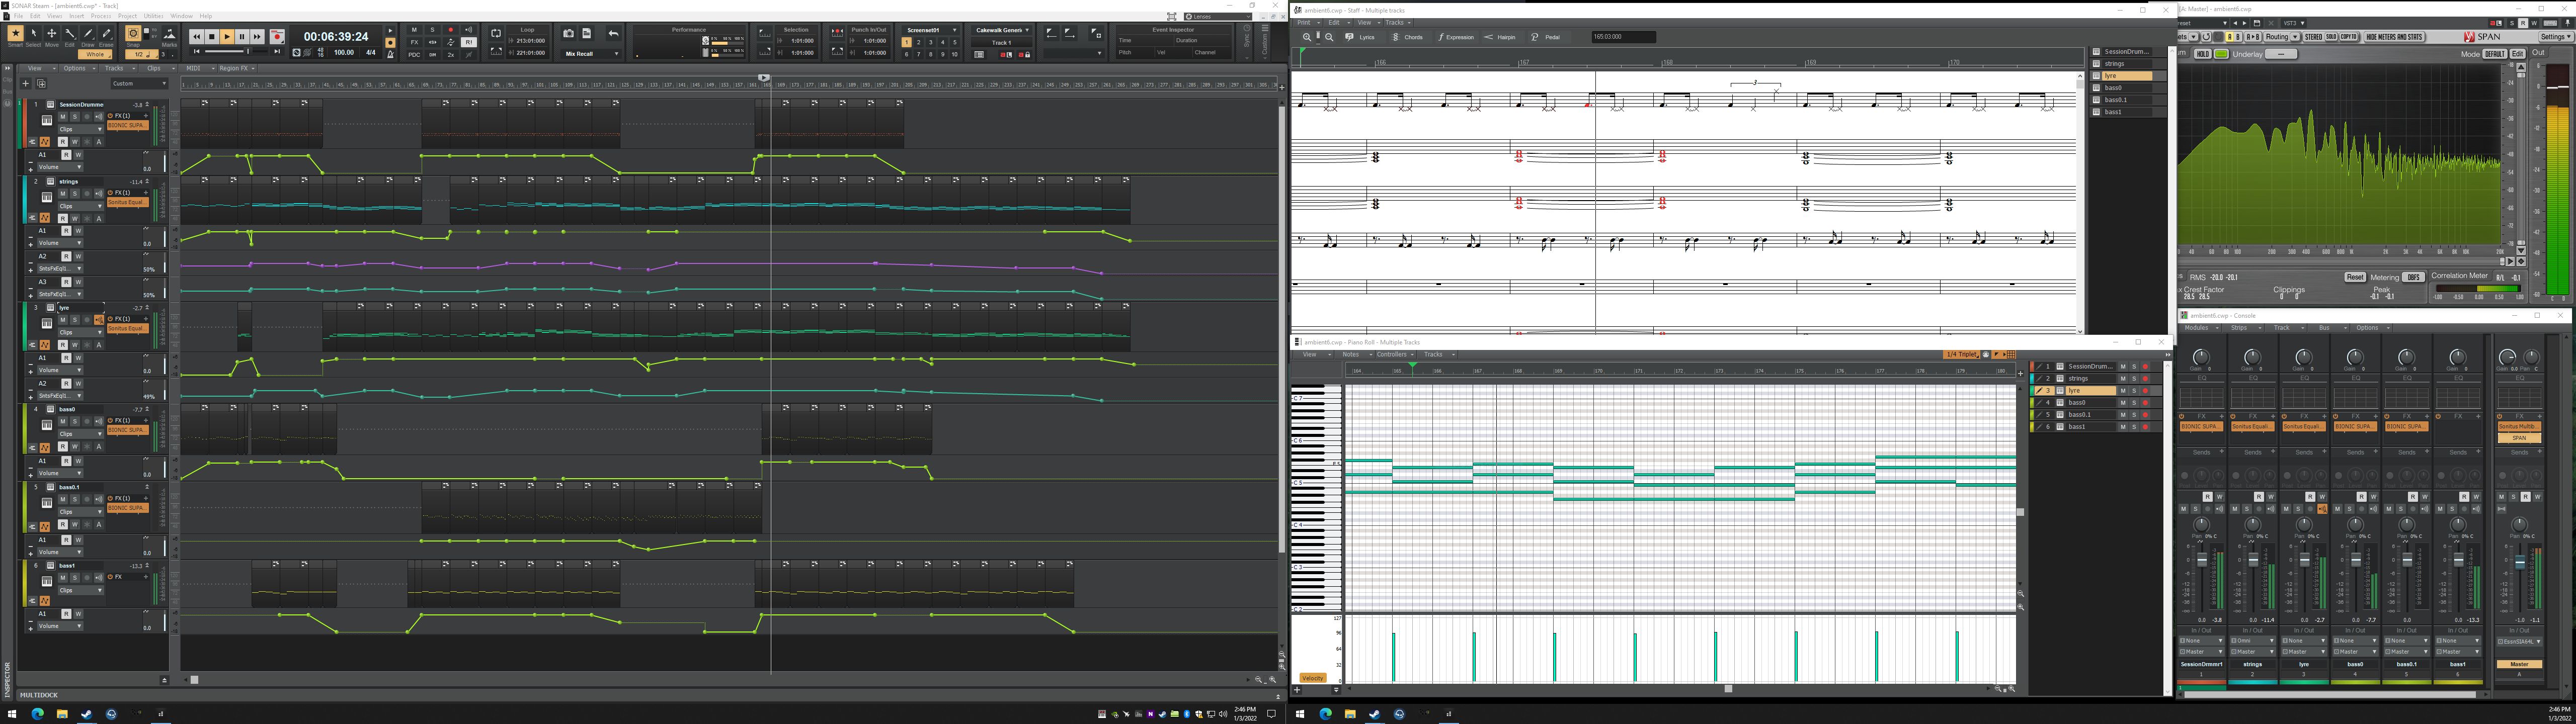
Task: Open Microsoft Edge from taskbar
Action: tap(38, 714)
